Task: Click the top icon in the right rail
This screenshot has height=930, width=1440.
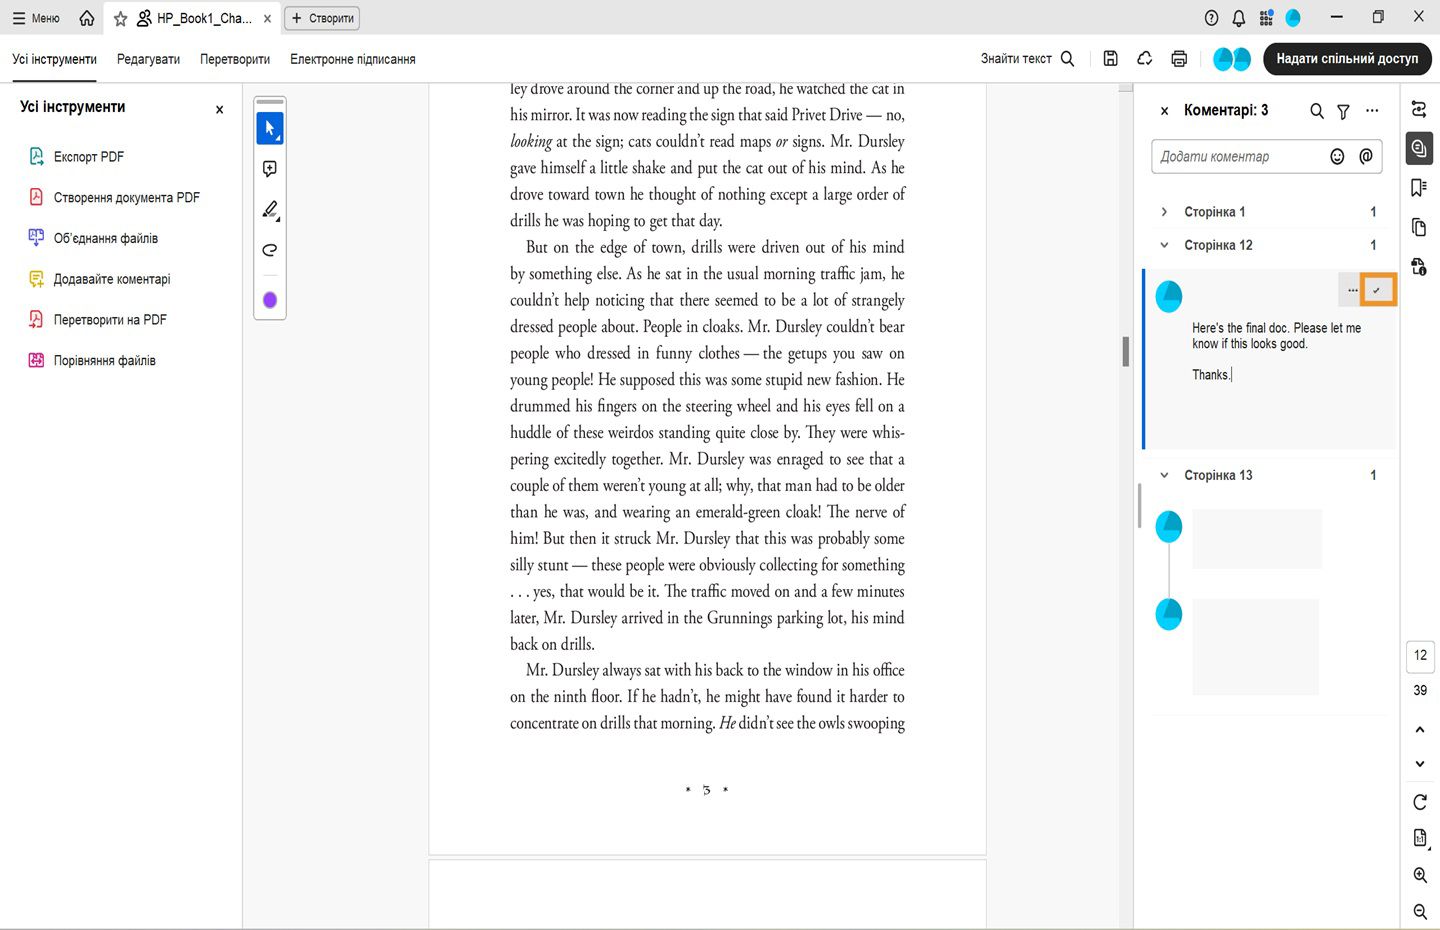Action: coord(1419,109)
